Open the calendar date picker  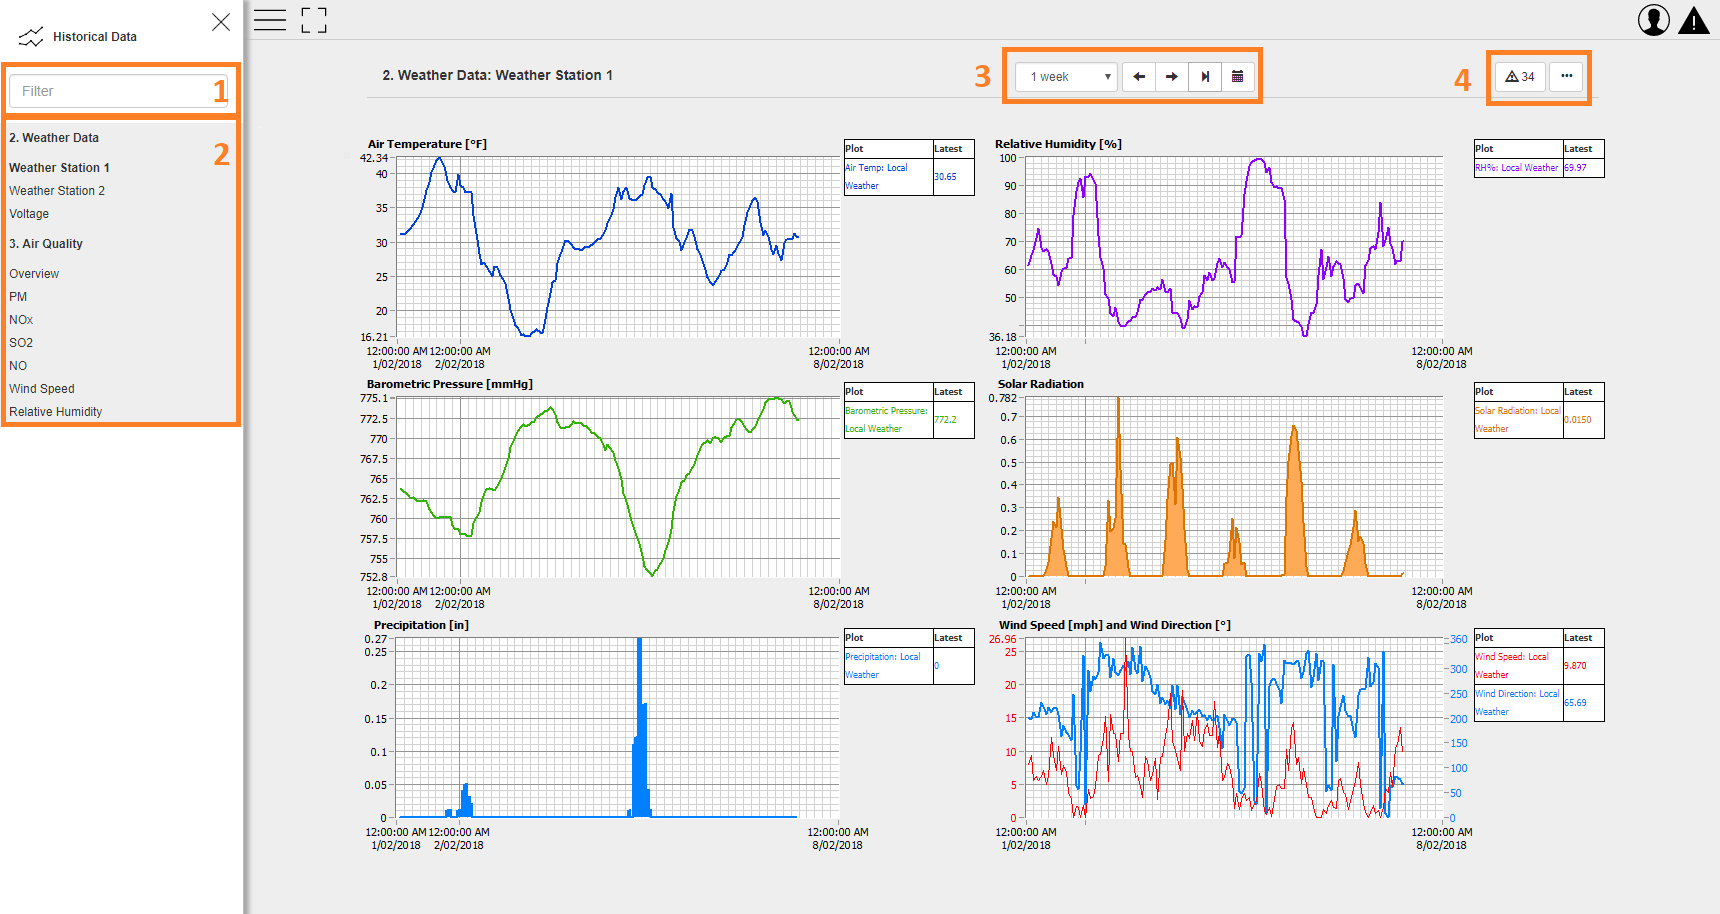tap(1238, 77)
